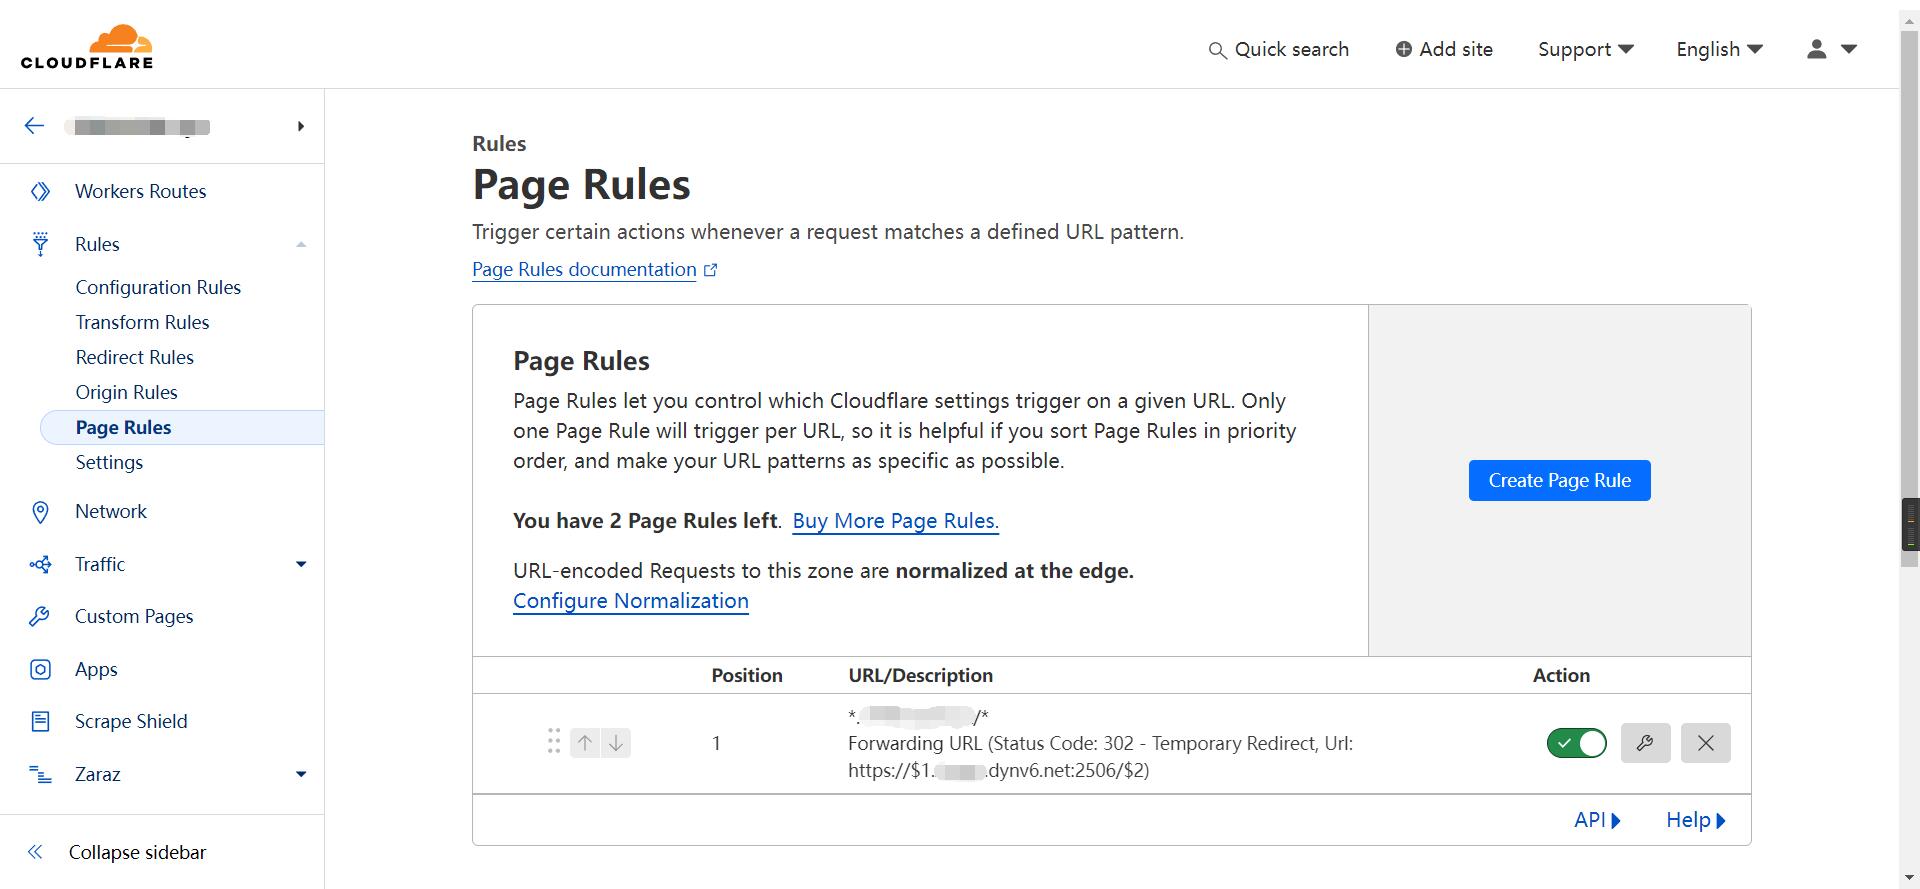Click Create Page Rule button
The height and width of the screenshot is (889, 1920).
click(1559, 480)
